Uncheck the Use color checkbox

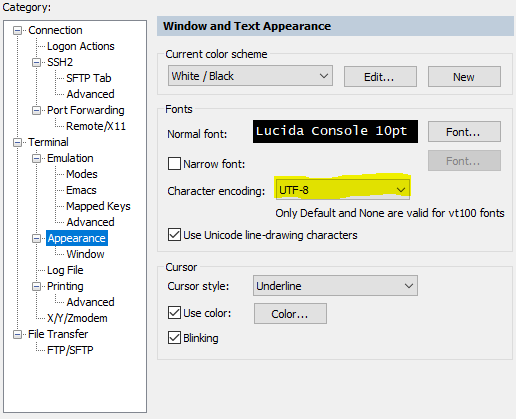(174, 313)
